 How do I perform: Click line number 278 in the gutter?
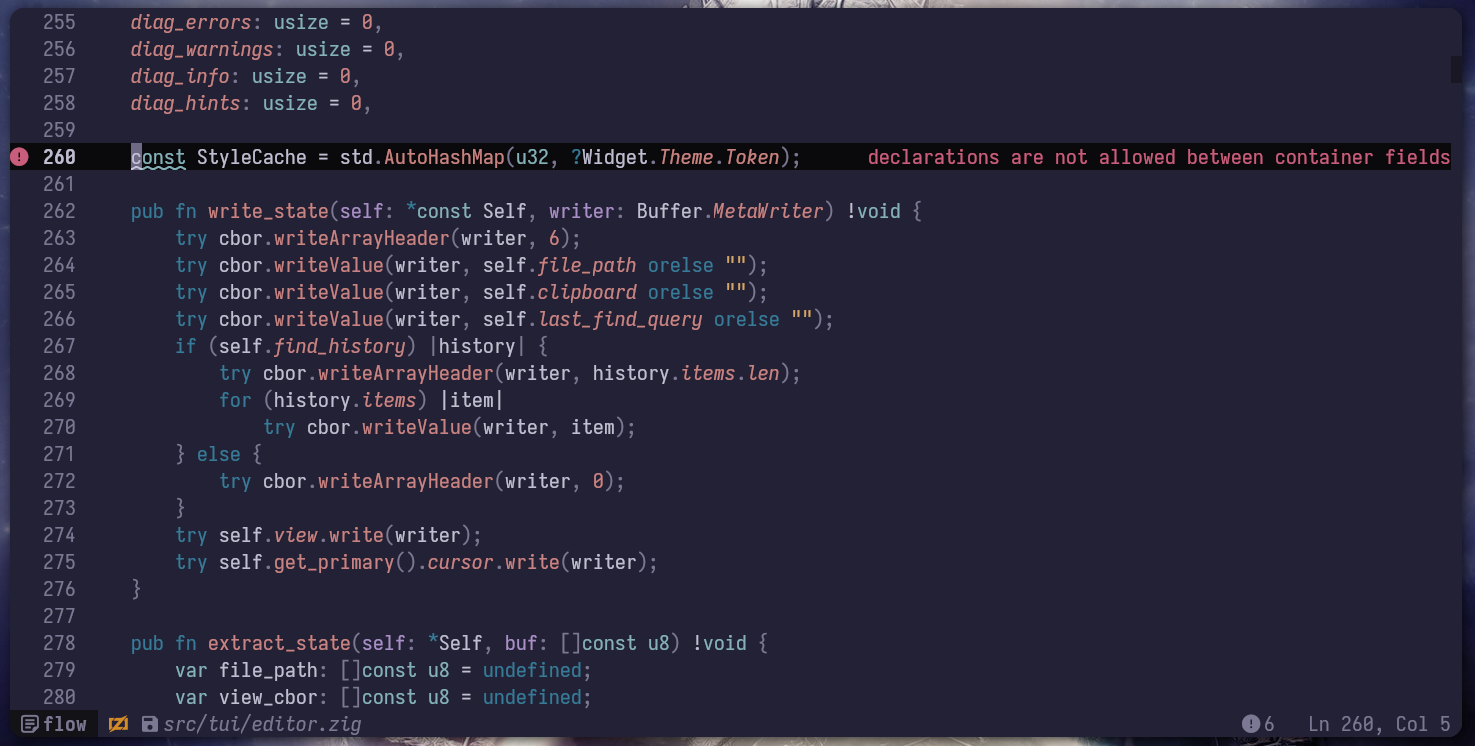[x=59, y=643]
